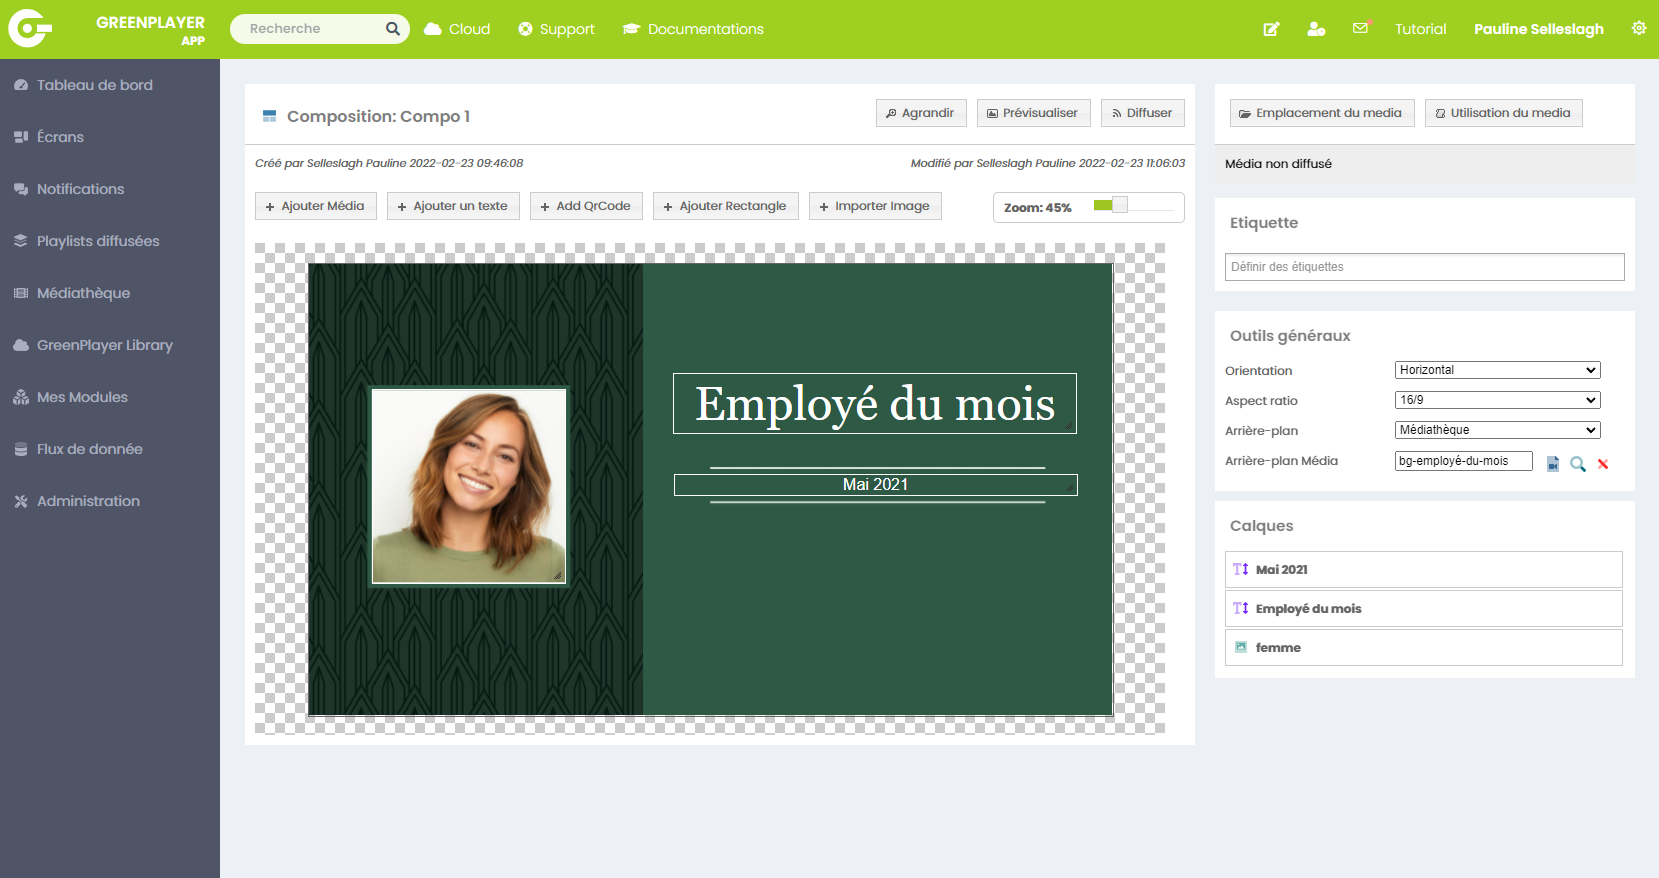Open the Aspect ratio dropdown
This screenshot has width=1659, height=878.
click(1498, 400)
